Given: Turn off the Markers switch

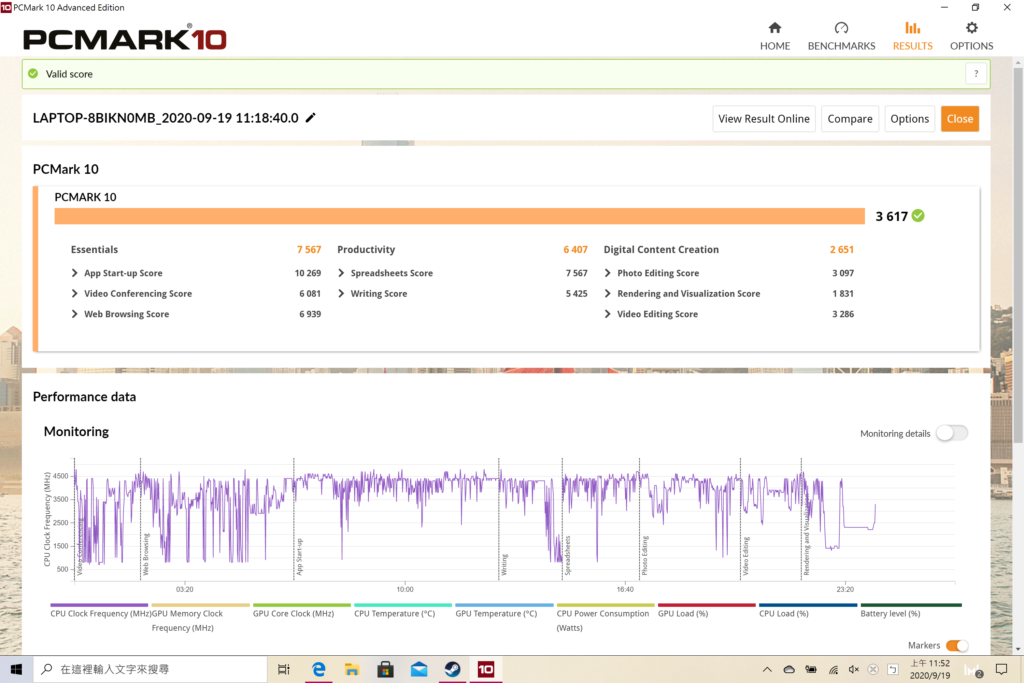Looking at the screenshot, I should (x=957, y=645).
